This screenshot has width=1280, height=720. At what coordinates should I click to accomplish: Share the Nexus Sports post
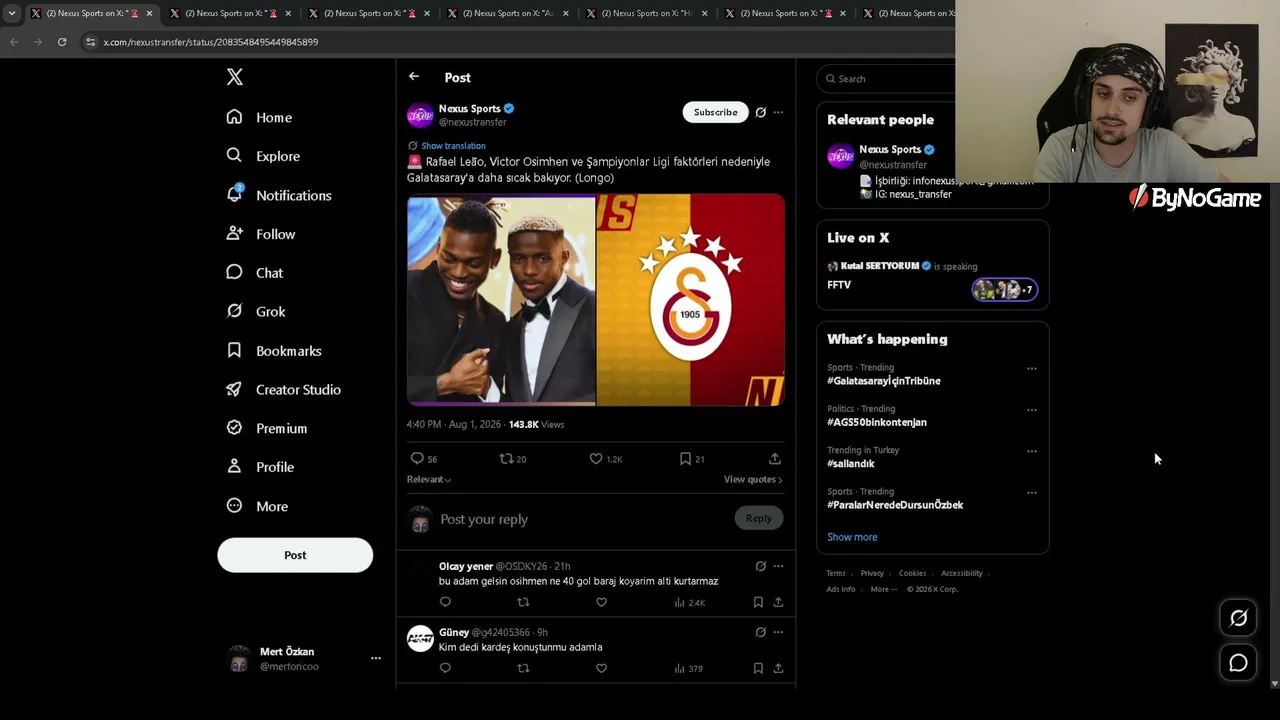pyautogui.click(x=775, y=459)
